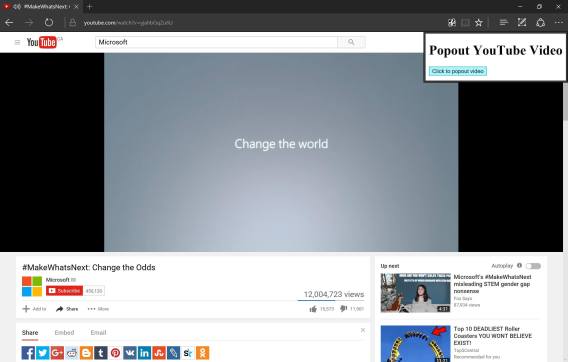This screenshot has width=568, height=362.
Task: Make a Web Note with pen icon
Action: coord(522,22)
